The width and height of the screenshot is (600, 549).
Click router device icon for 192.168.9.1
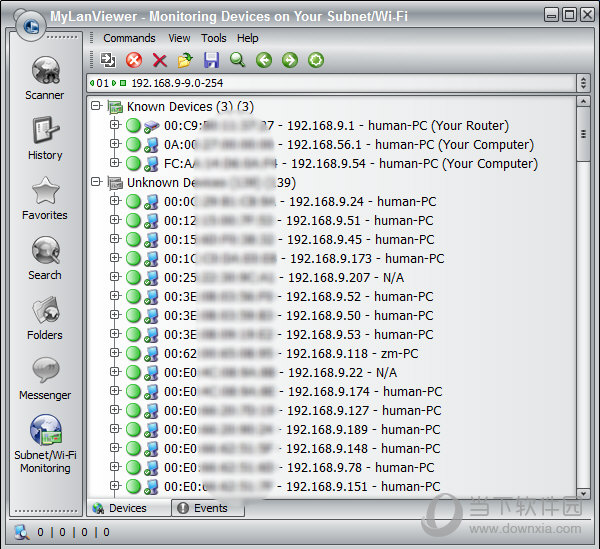coord(152,126)
